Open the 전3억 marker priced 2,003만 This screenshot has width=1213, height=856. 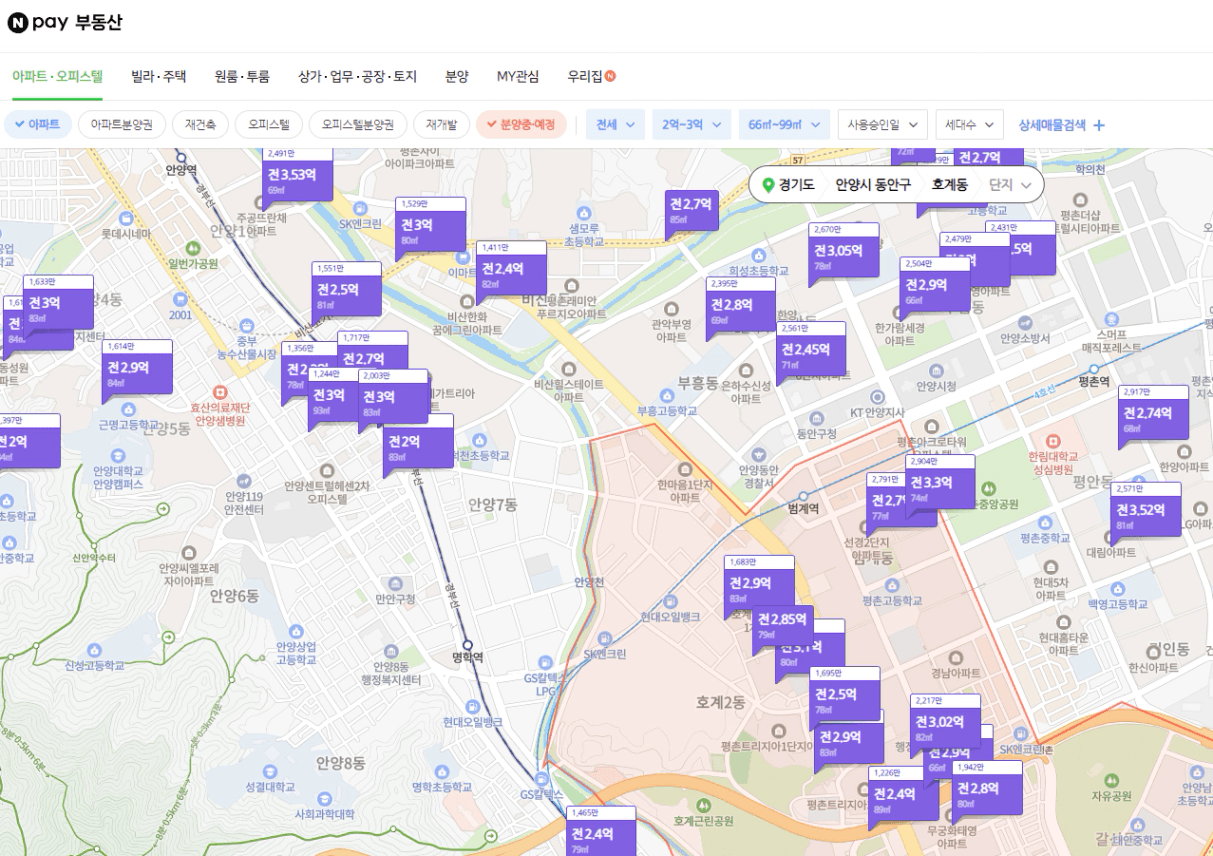pos(393,400)
